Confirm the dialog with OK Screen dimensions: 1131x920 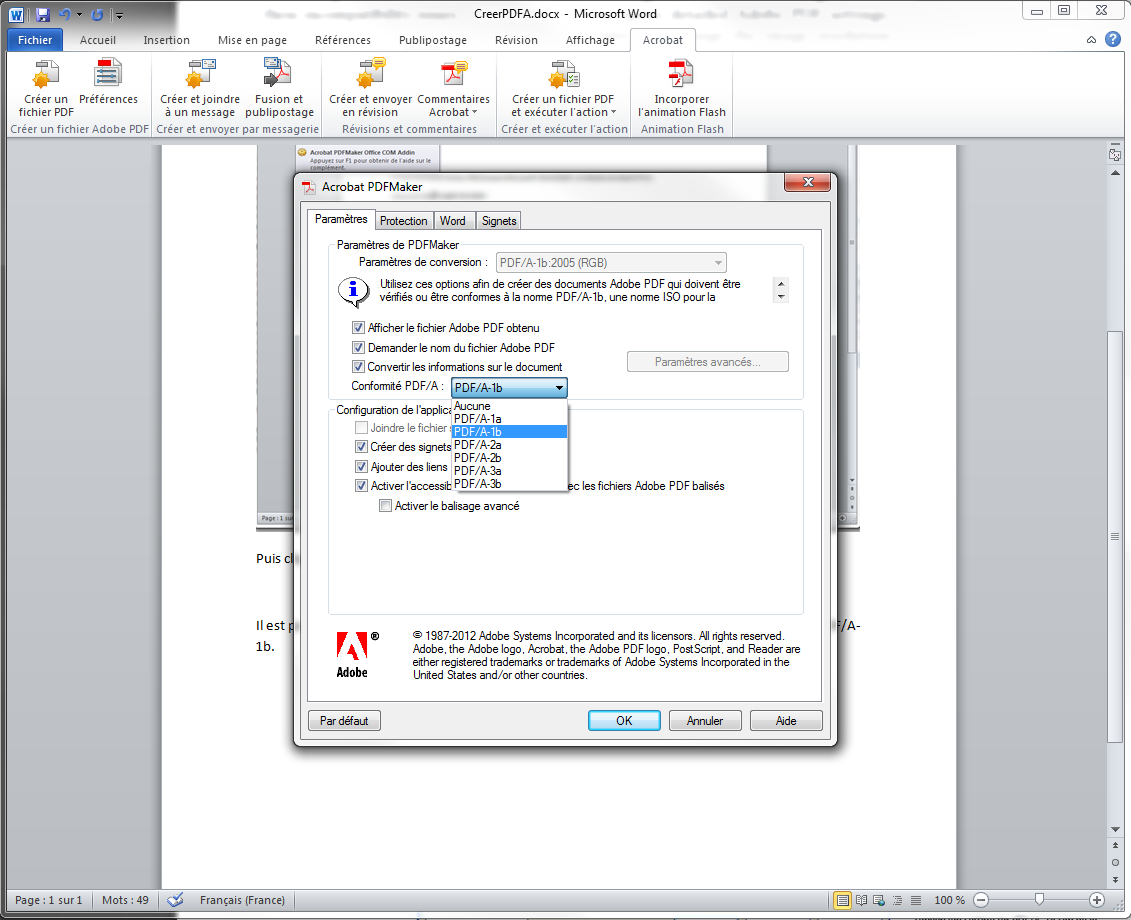point(624,720)
